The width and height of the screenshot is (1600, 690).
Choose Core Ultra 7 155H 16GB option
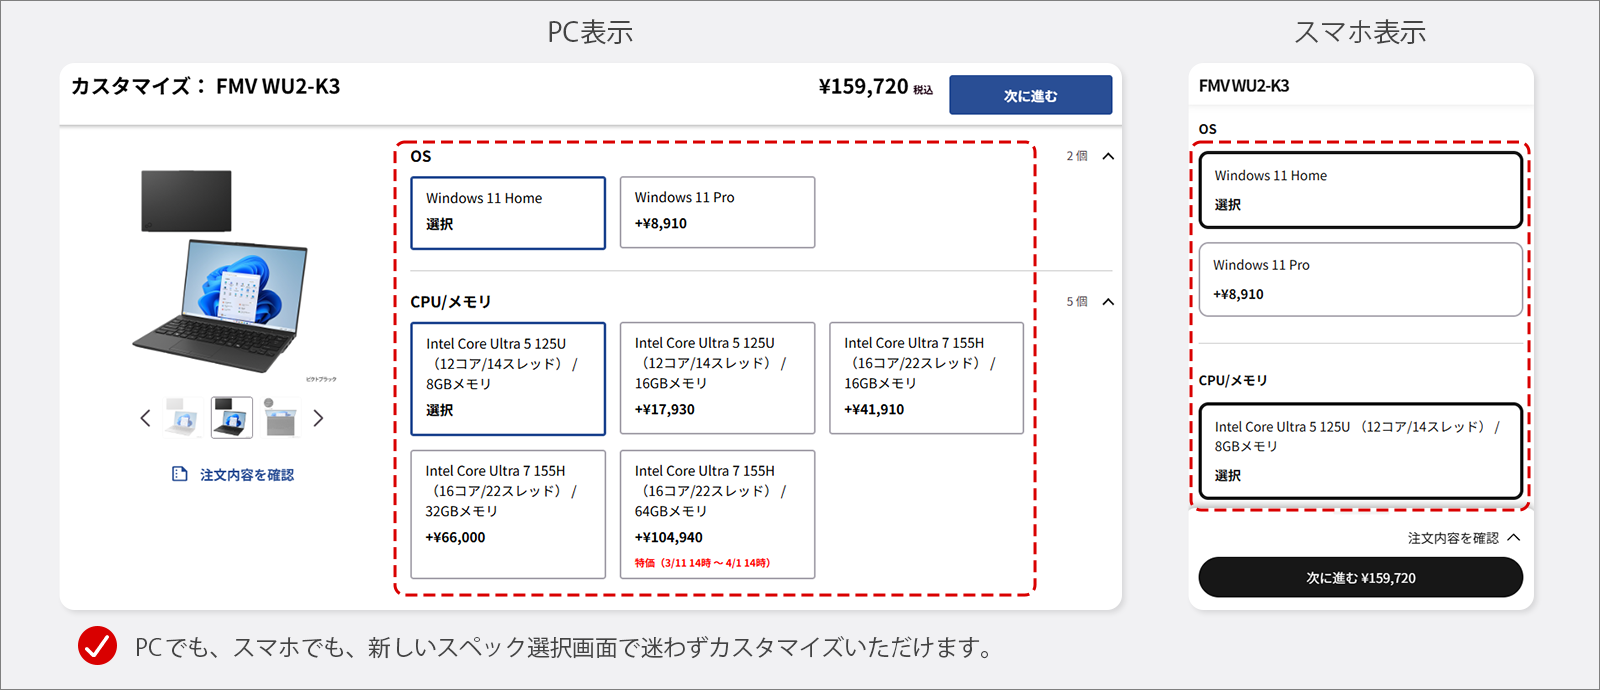coord(926,378)
